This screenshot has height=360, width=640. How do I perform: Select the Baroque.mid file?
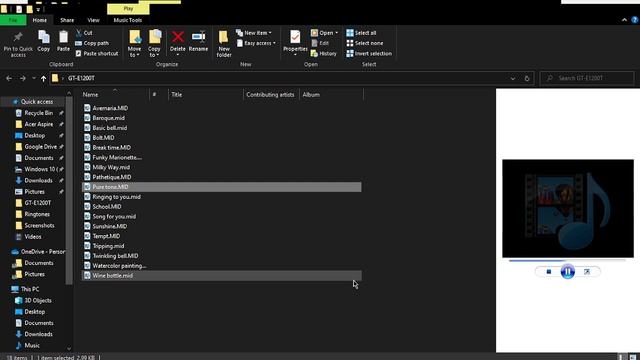click(109, 118)
